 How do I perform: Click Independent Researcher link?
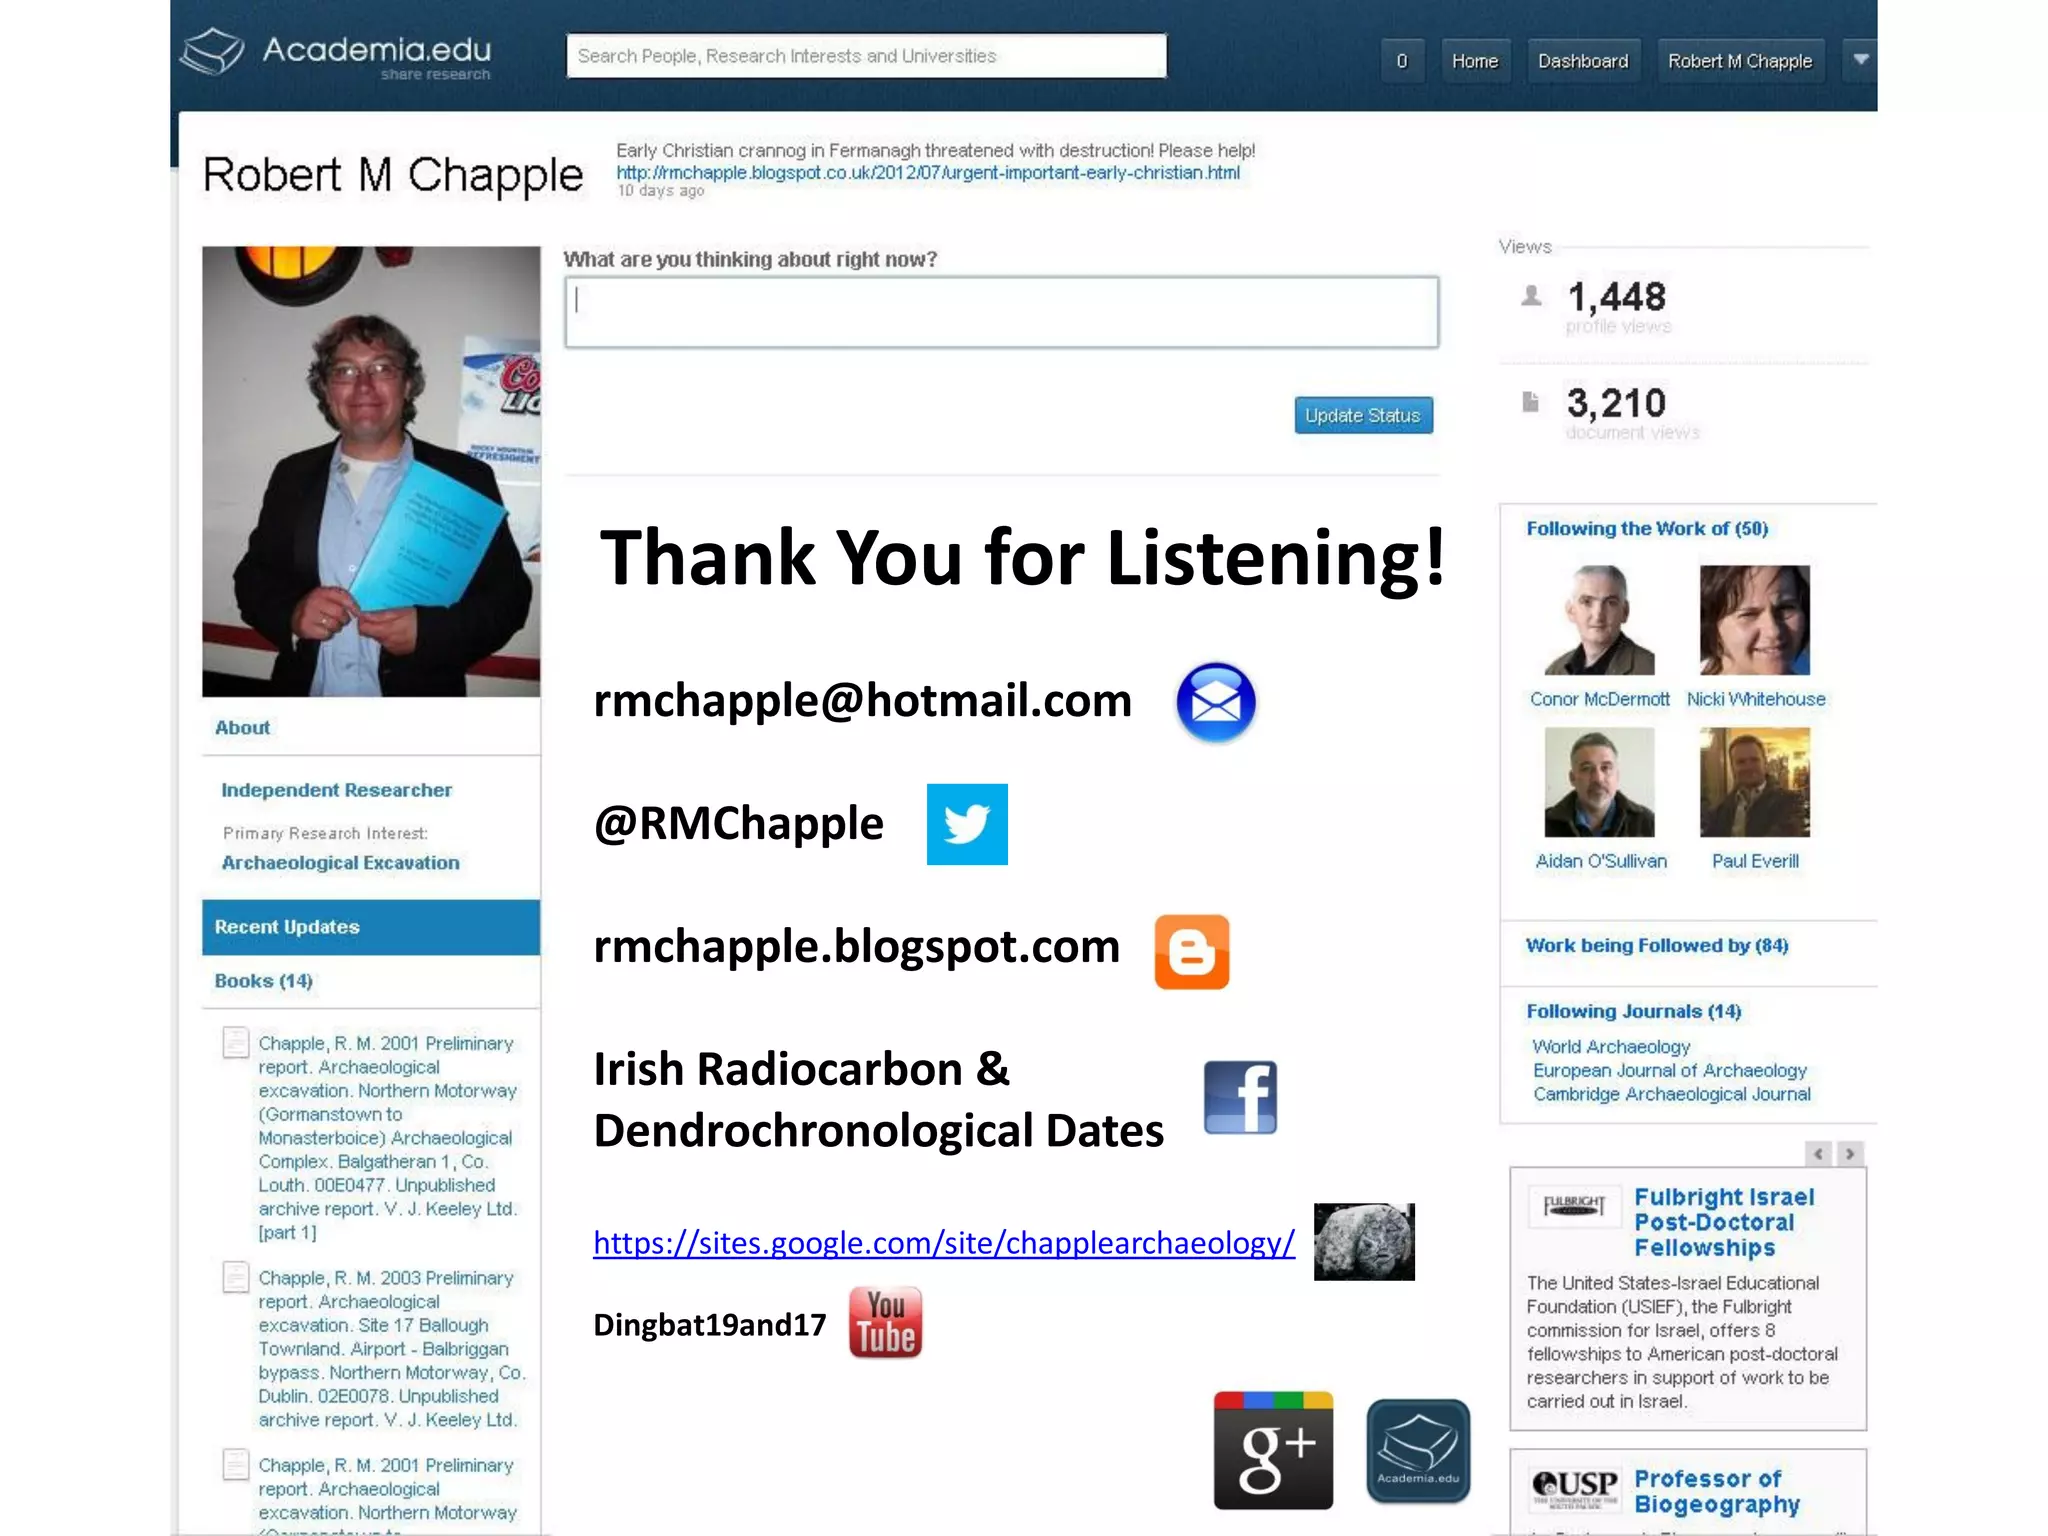click(337, 790)
